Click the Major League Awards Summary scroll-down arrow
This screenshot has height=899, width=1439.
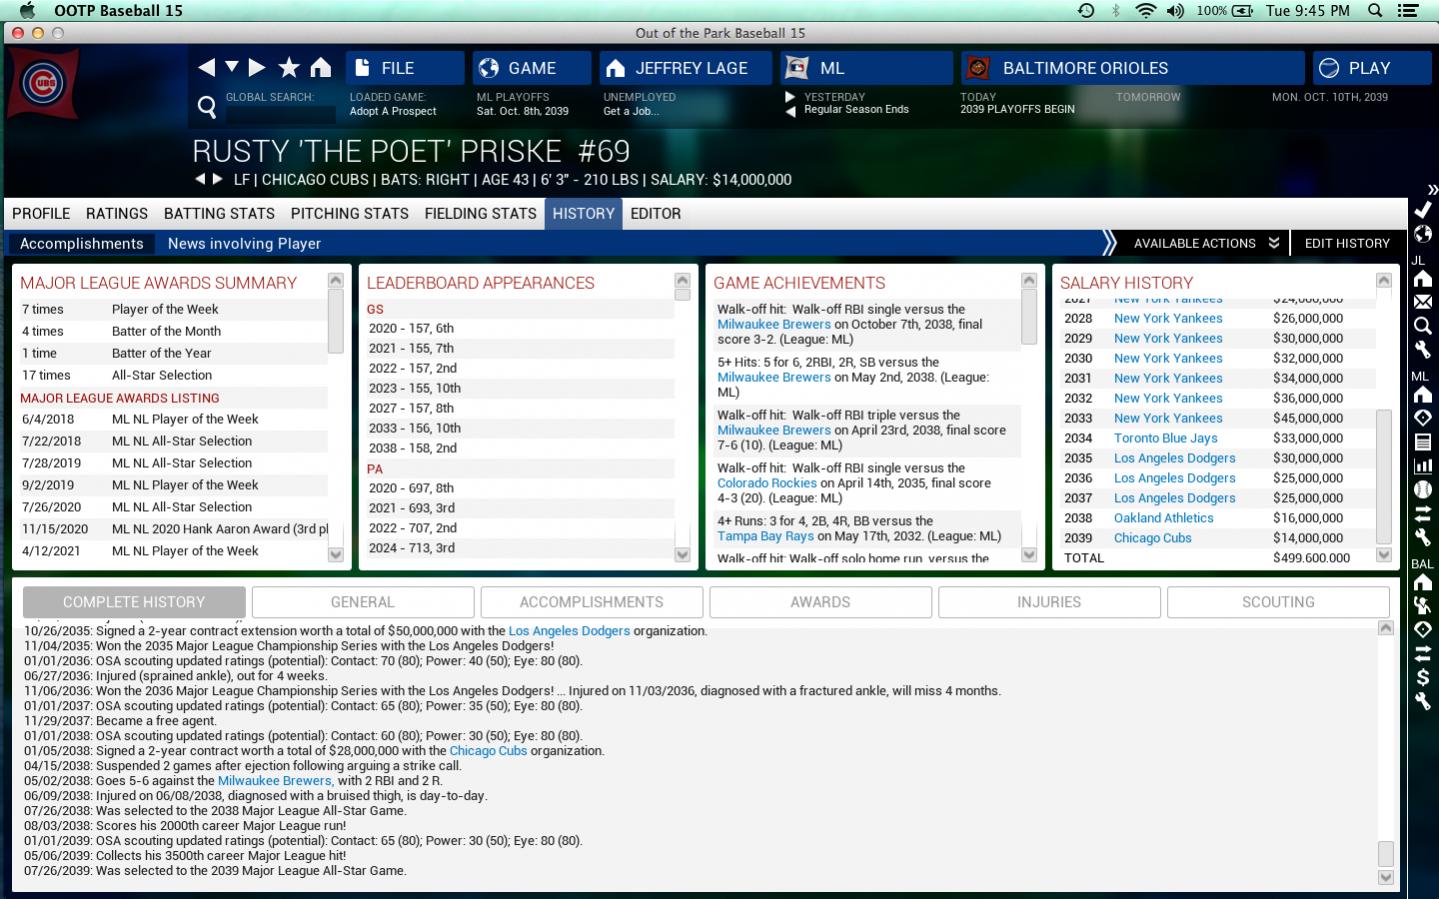[336, 555]
